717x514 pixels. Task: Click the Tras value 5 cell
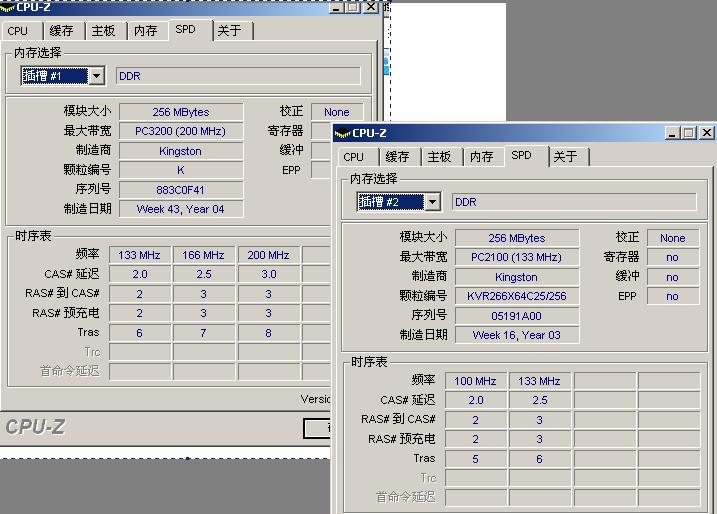[476, 459]
